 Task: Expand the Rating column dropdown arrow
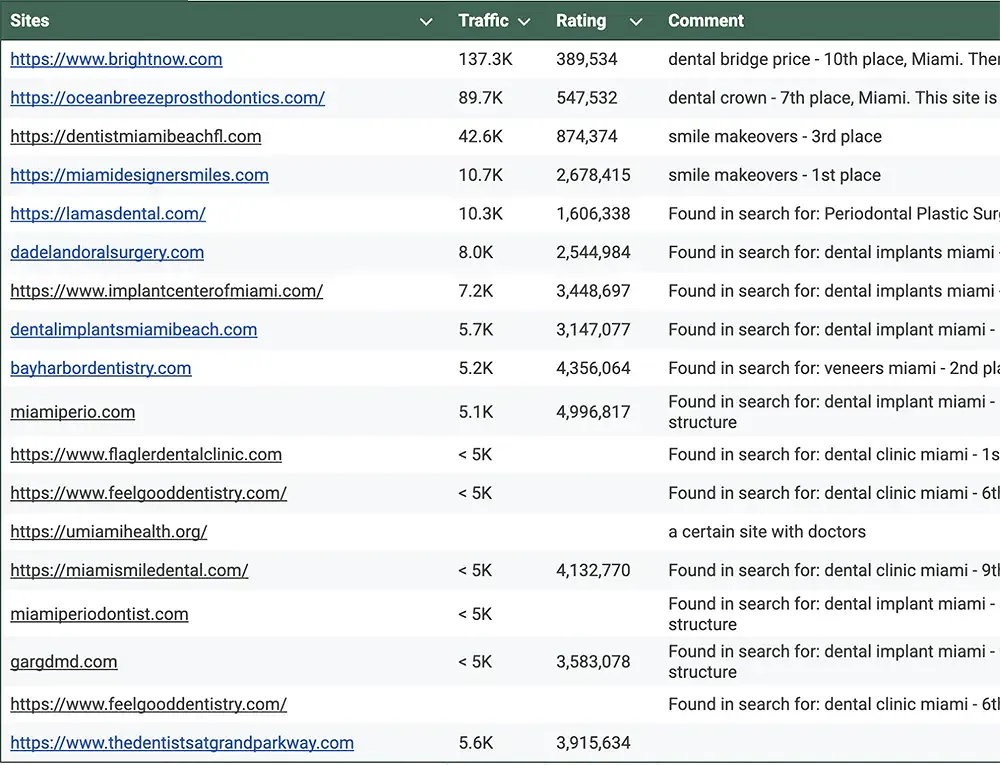636,21
